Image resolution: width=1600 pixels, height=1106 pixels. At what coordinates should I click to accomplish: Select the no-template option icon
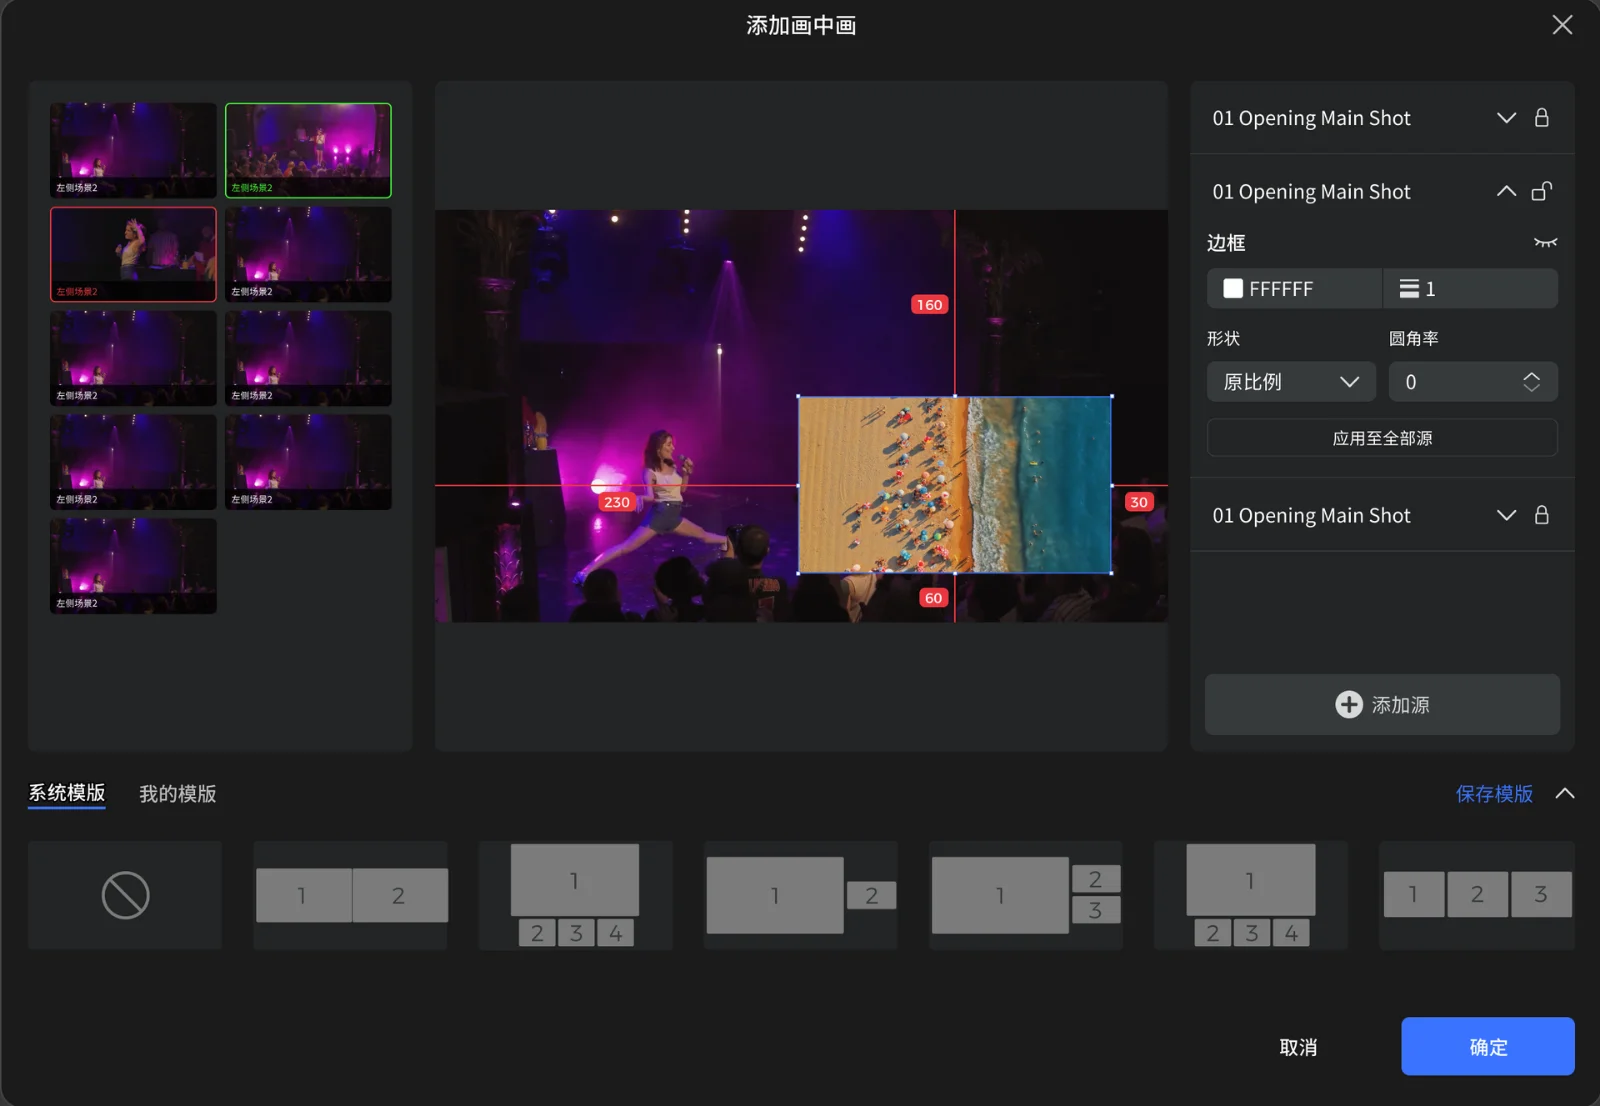(125, 895)
